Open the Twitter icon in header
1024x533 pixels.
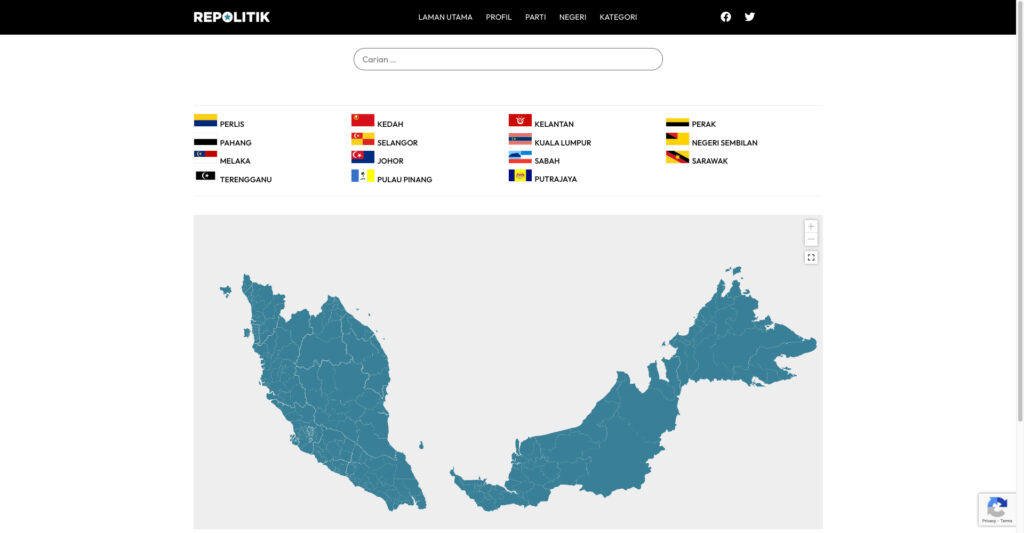click(x=750, y=17)
